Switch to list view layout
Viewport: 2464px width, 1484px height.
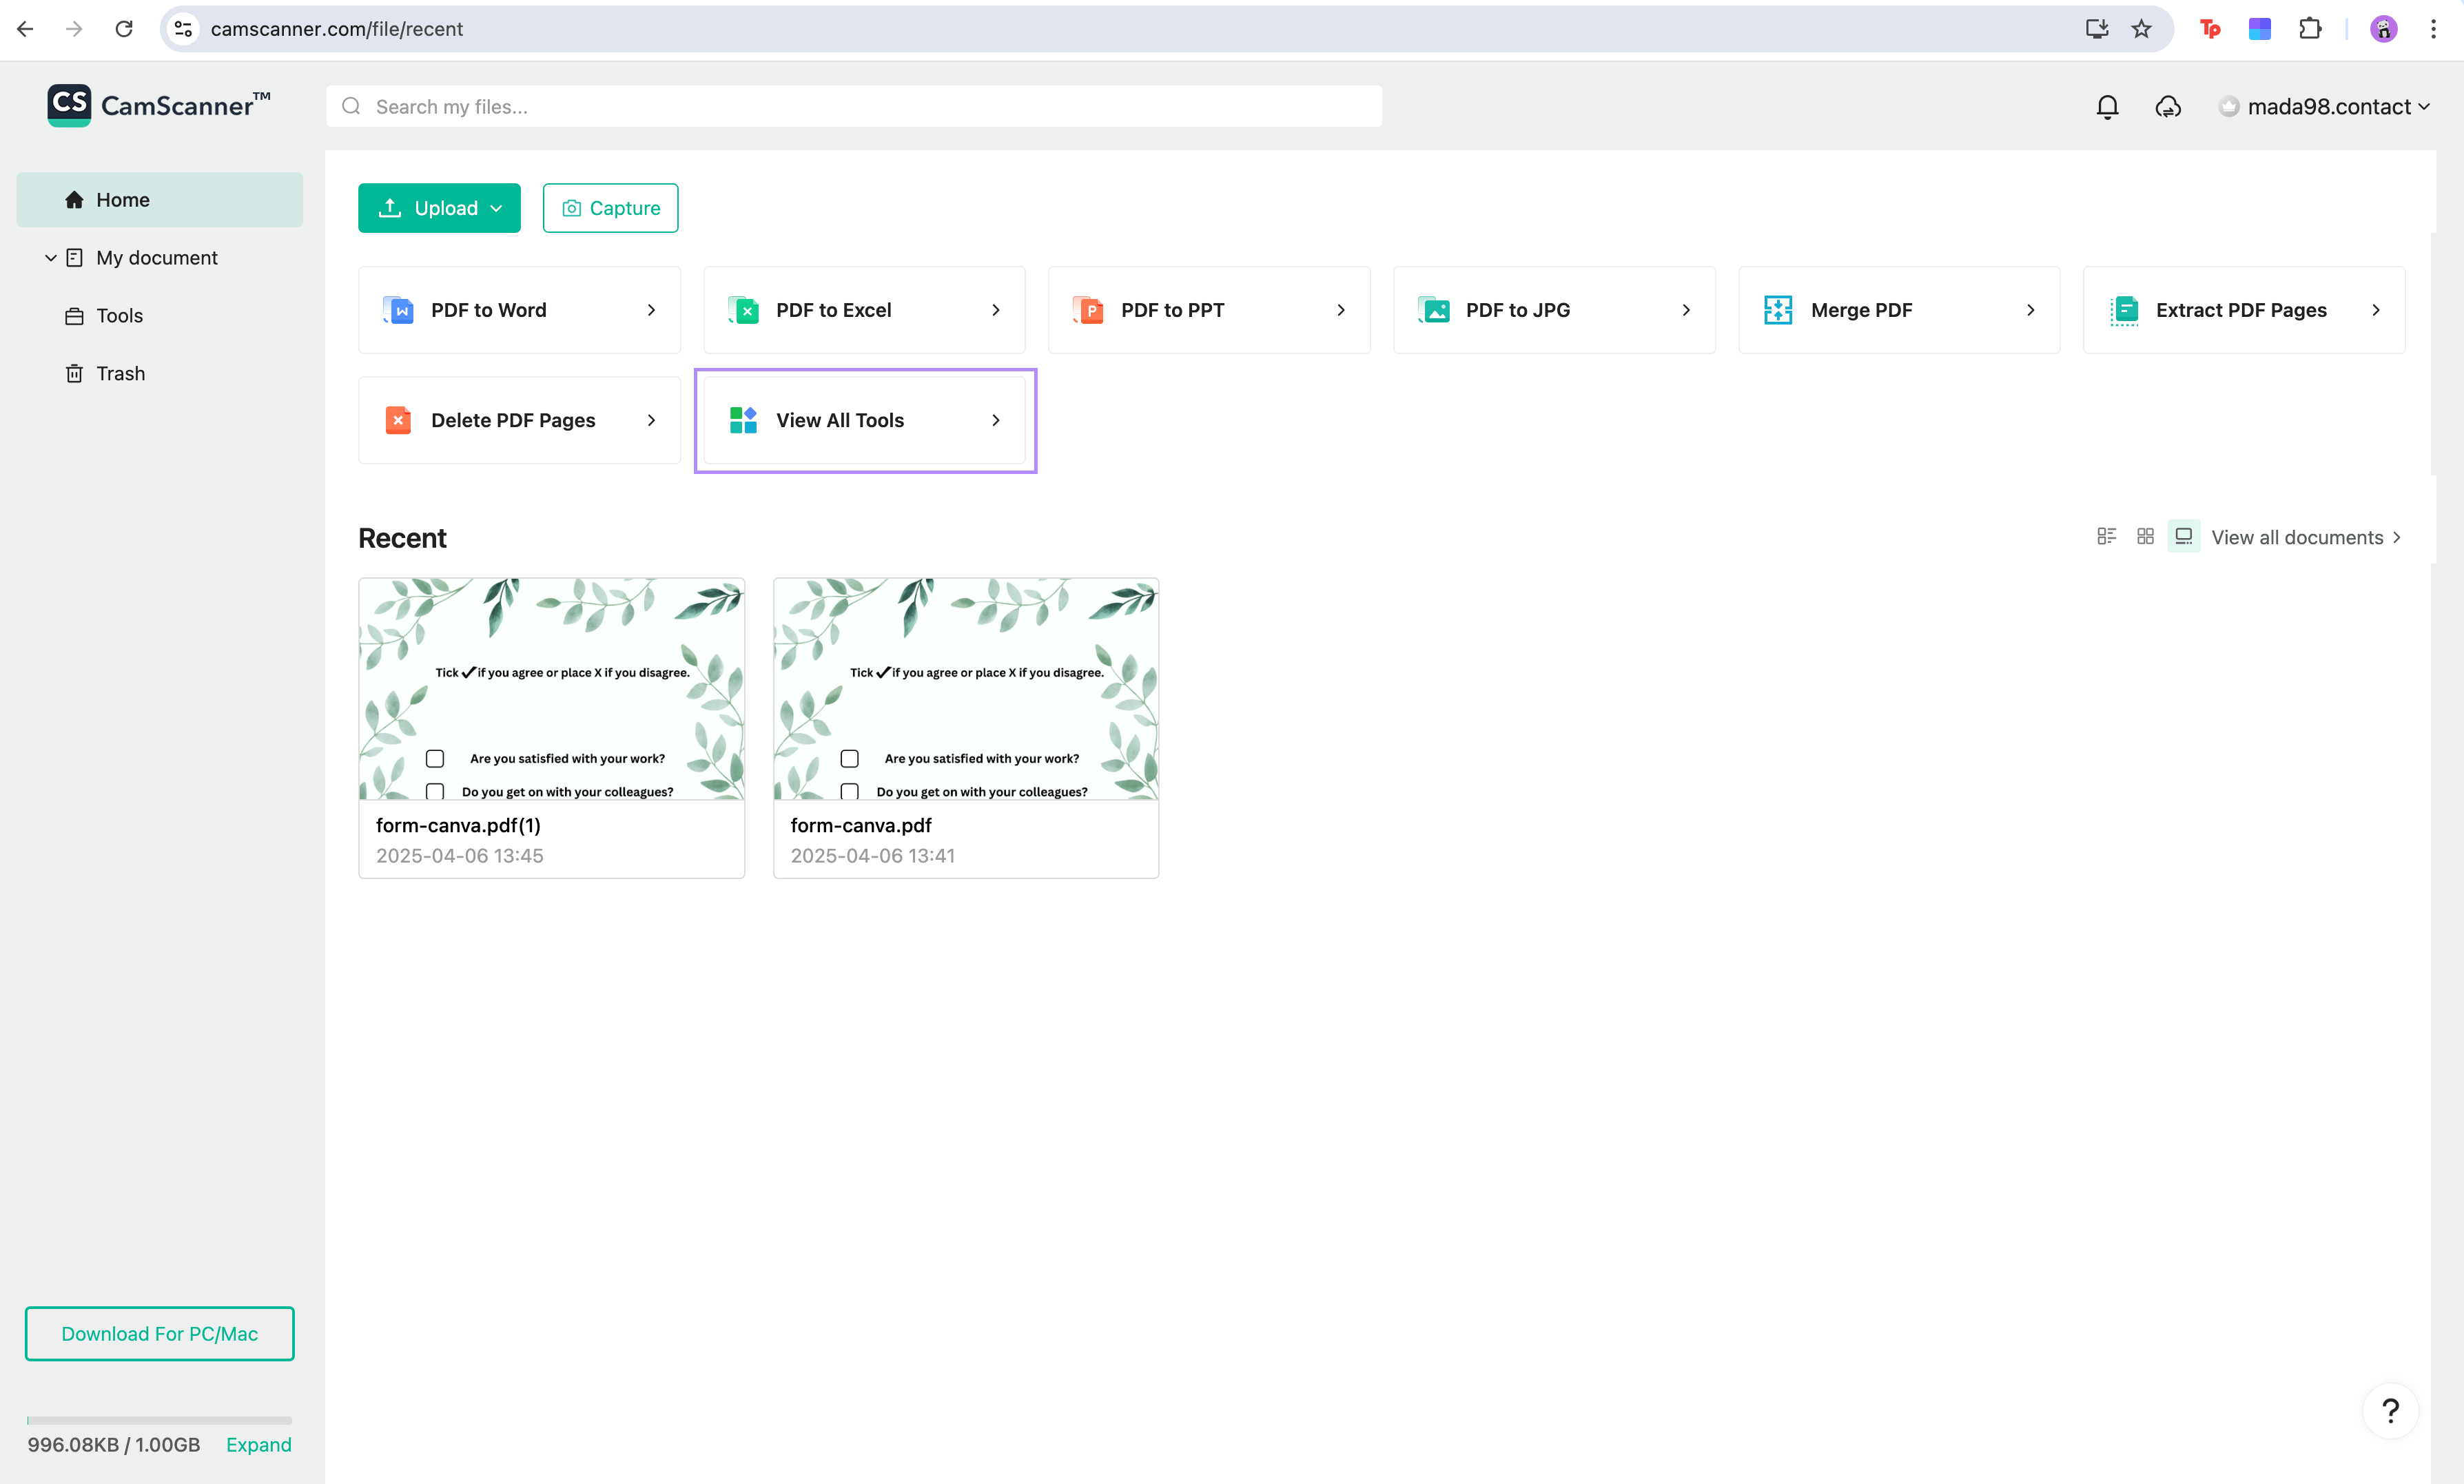coord(2106,537)
